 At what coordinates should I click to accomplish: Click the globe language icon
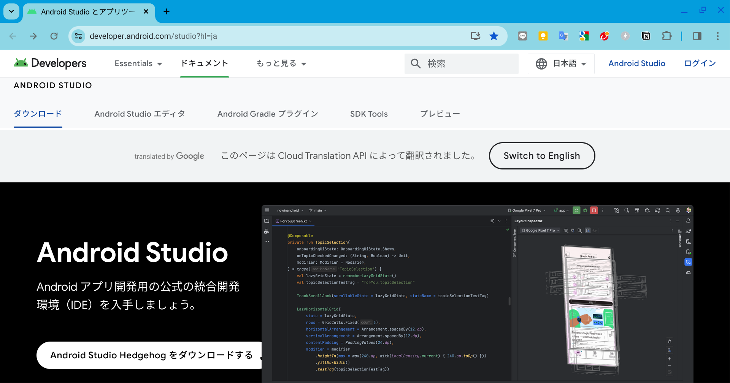[541, 63]
